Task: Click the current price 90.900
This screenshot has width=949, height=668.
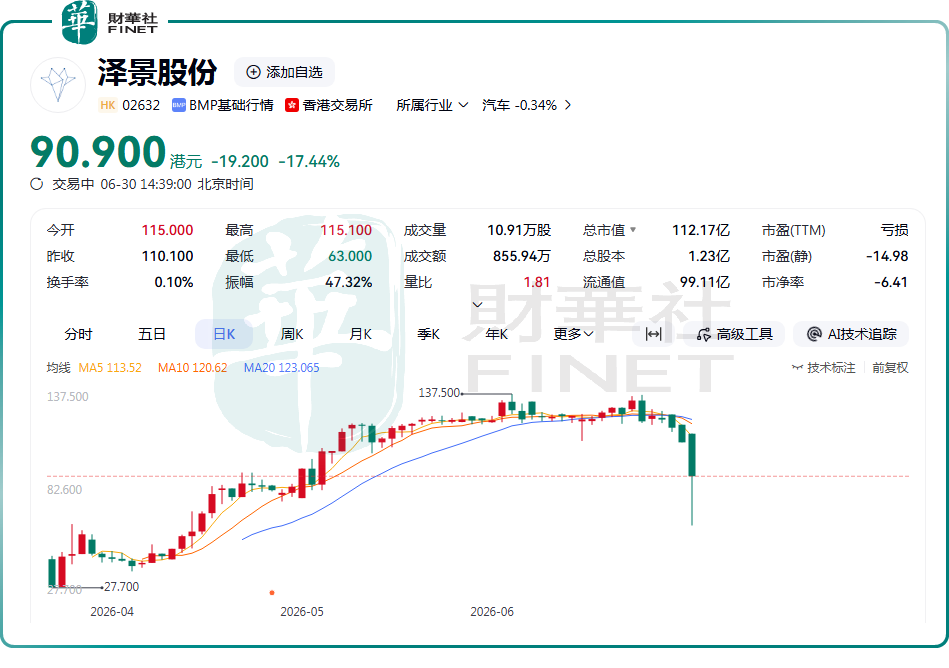Action: click(98, 151)
